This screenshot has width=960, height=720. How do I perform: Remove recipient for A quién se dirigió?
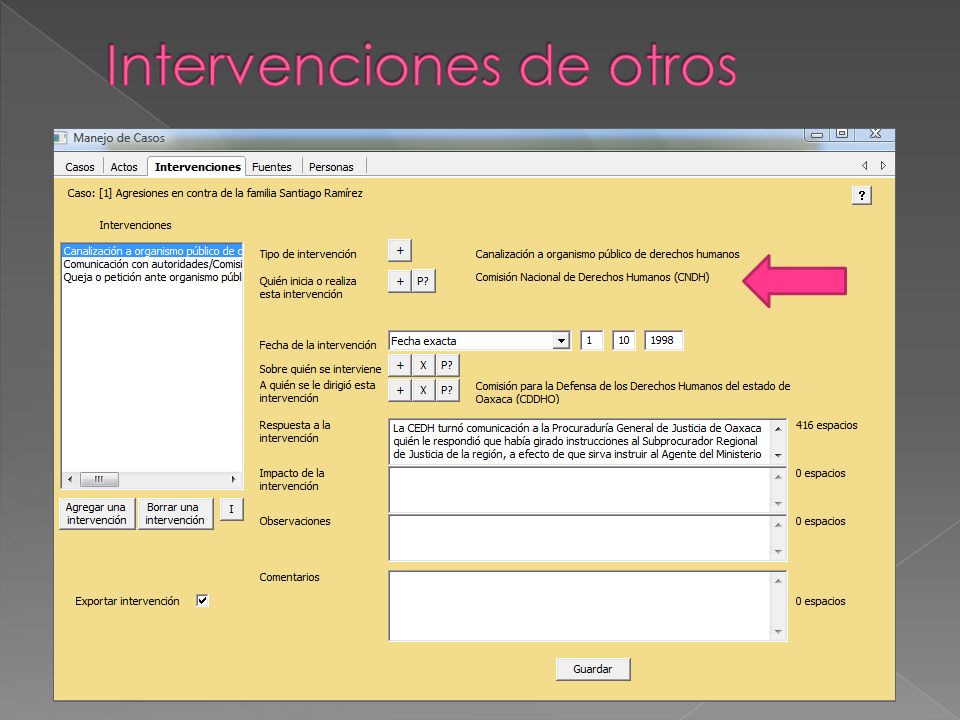click(x=423, y=390)
